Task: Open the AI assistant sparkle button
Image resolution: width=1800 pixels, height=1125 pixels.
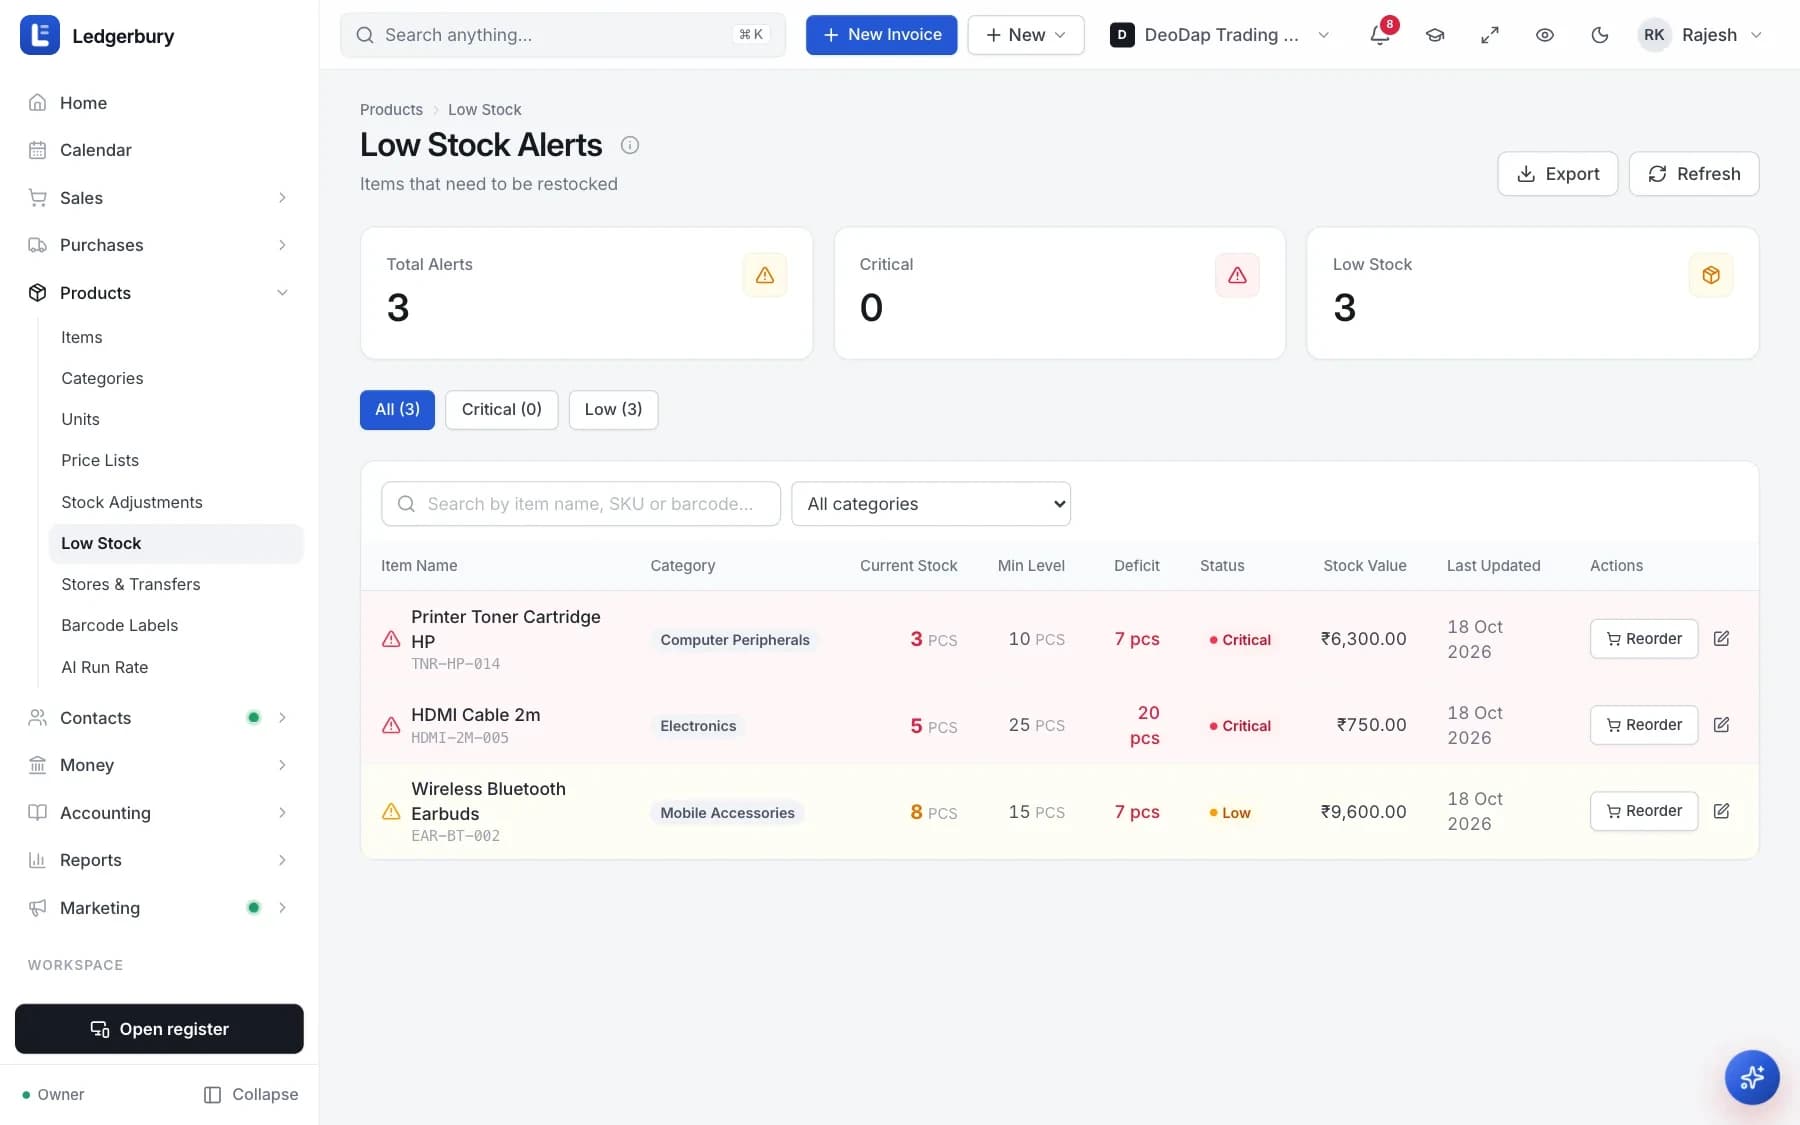Action: [x=1752, y=1077]
